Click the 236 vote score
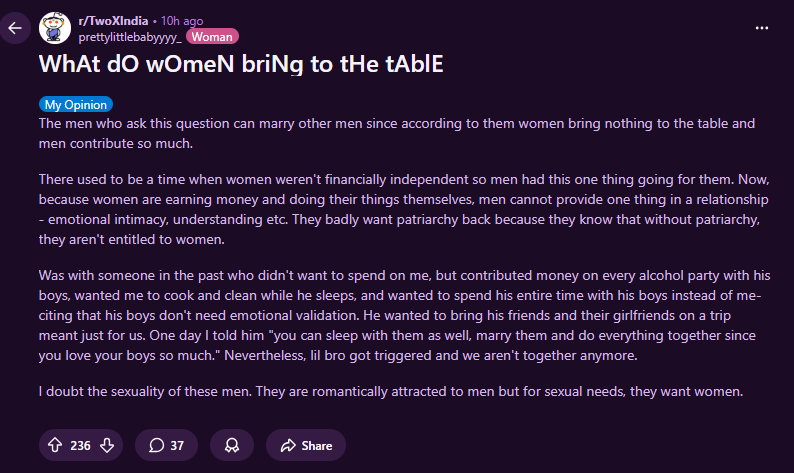This screenshot has height=473, width=794. pyautogui.click(x=80, y=445)
